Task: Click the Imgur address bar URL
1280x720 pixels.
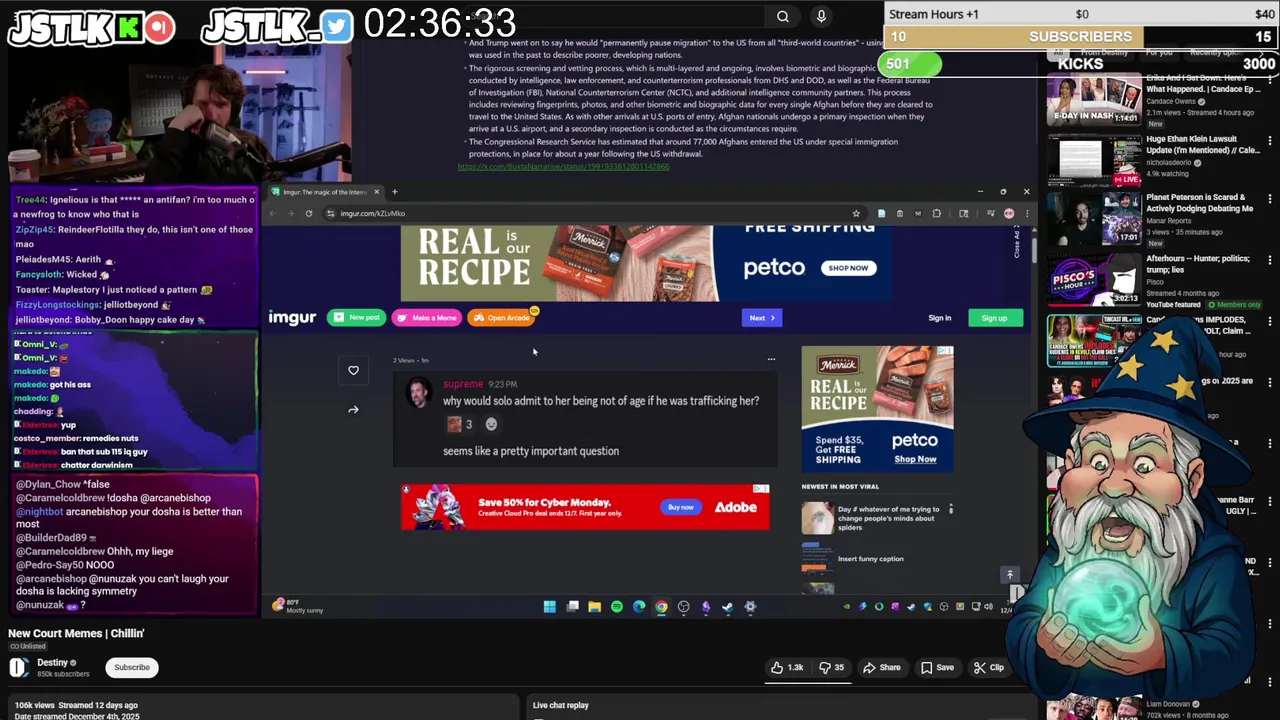Action: tap(372, 213)
